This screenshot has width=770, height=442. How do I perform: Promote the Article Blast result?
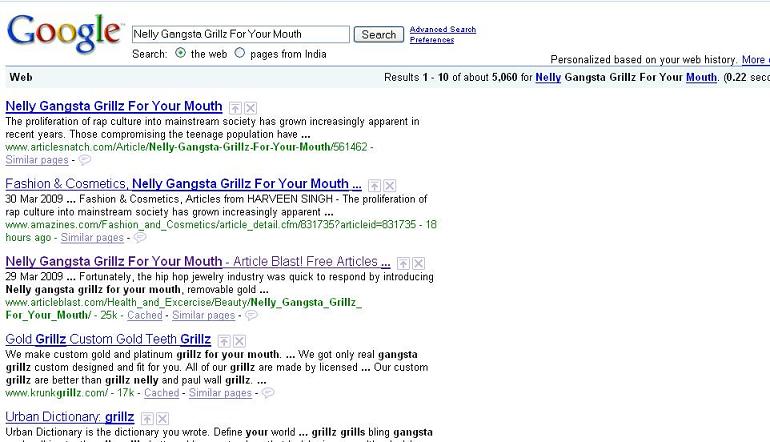click(403, 263)
